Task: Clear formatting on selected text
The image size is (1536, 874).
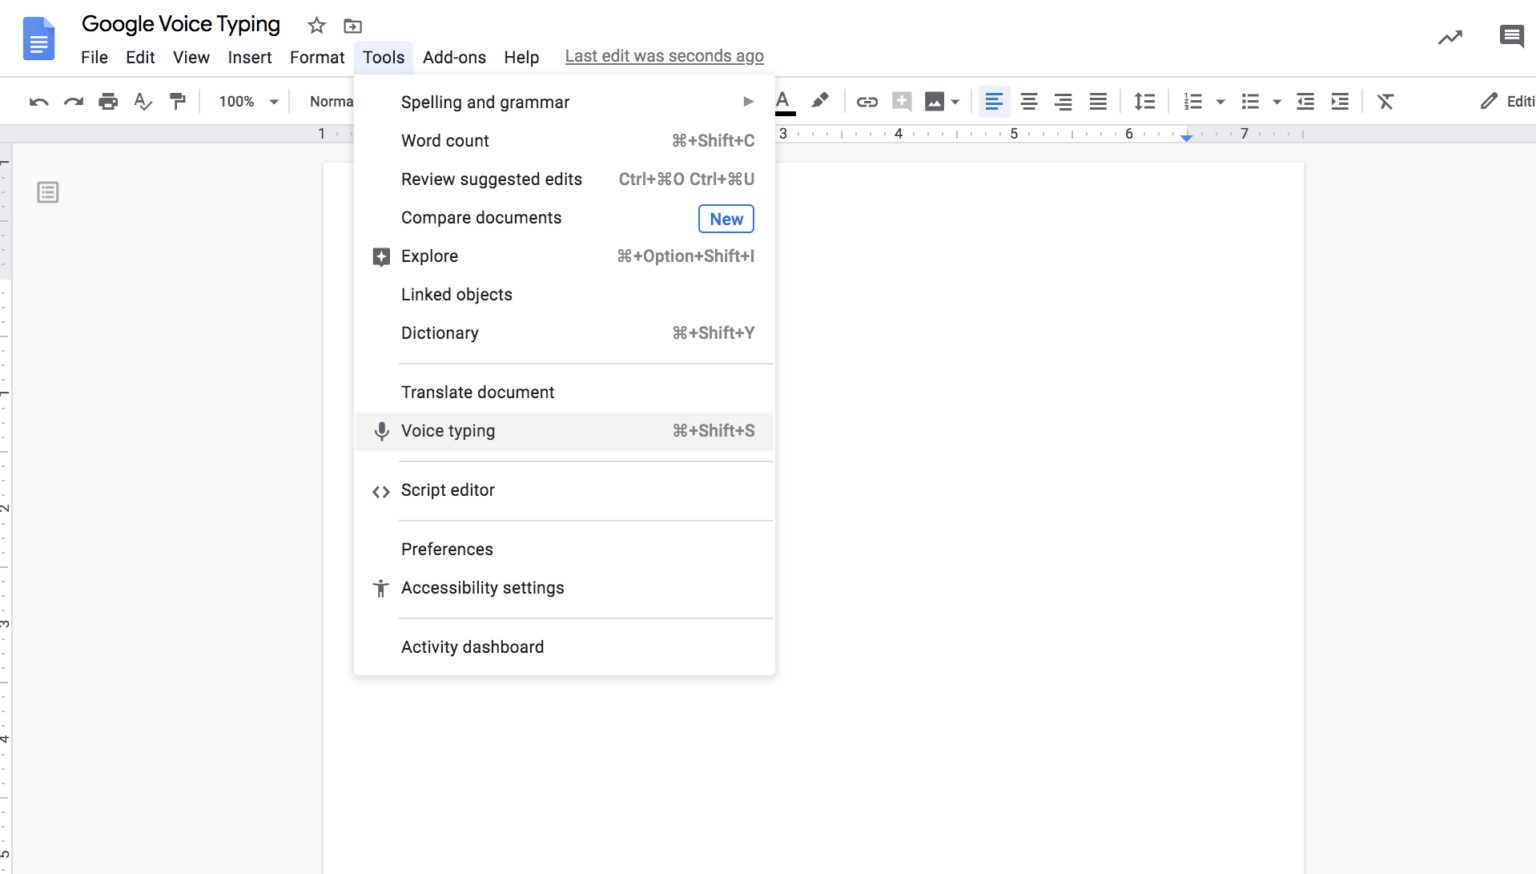Action: [x=1385, y=101]
